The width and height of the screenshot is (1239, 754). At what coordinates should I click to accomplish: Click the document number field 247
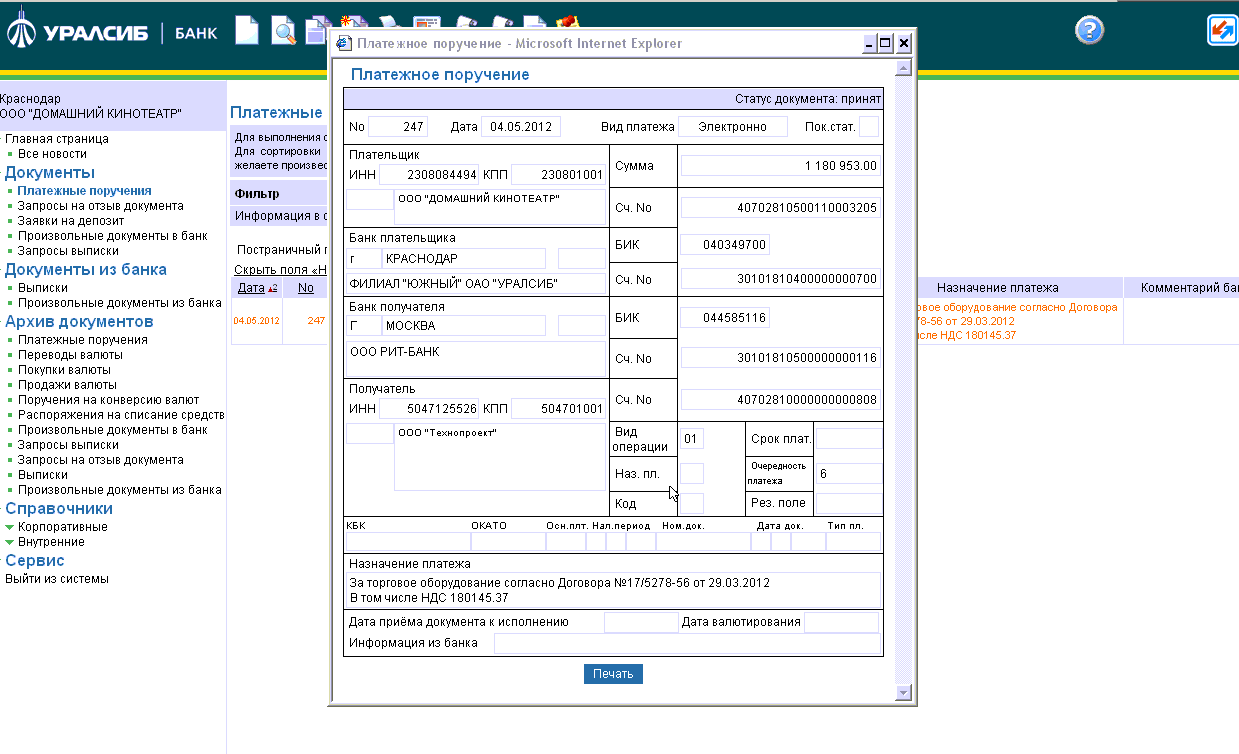[x=398, y=127]
